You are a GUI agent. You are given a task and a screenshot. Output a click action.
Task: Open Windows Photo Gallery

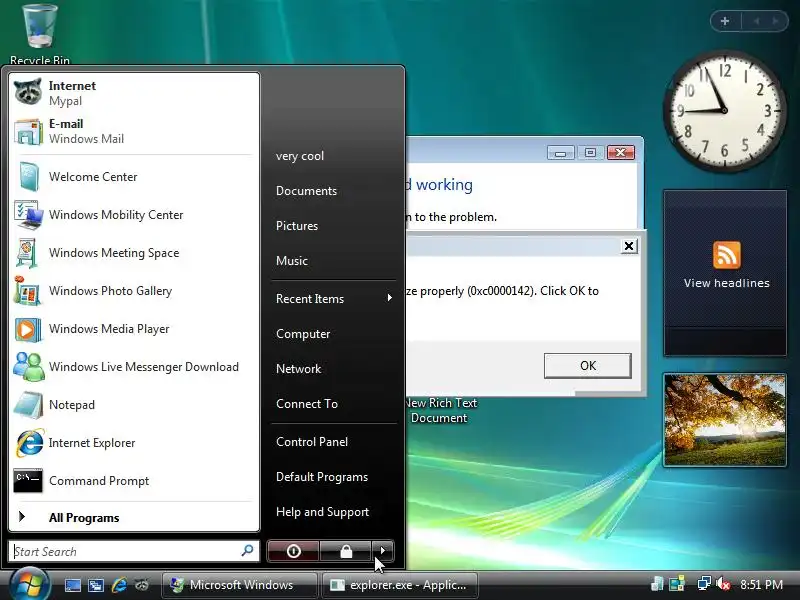click(134, 291)
